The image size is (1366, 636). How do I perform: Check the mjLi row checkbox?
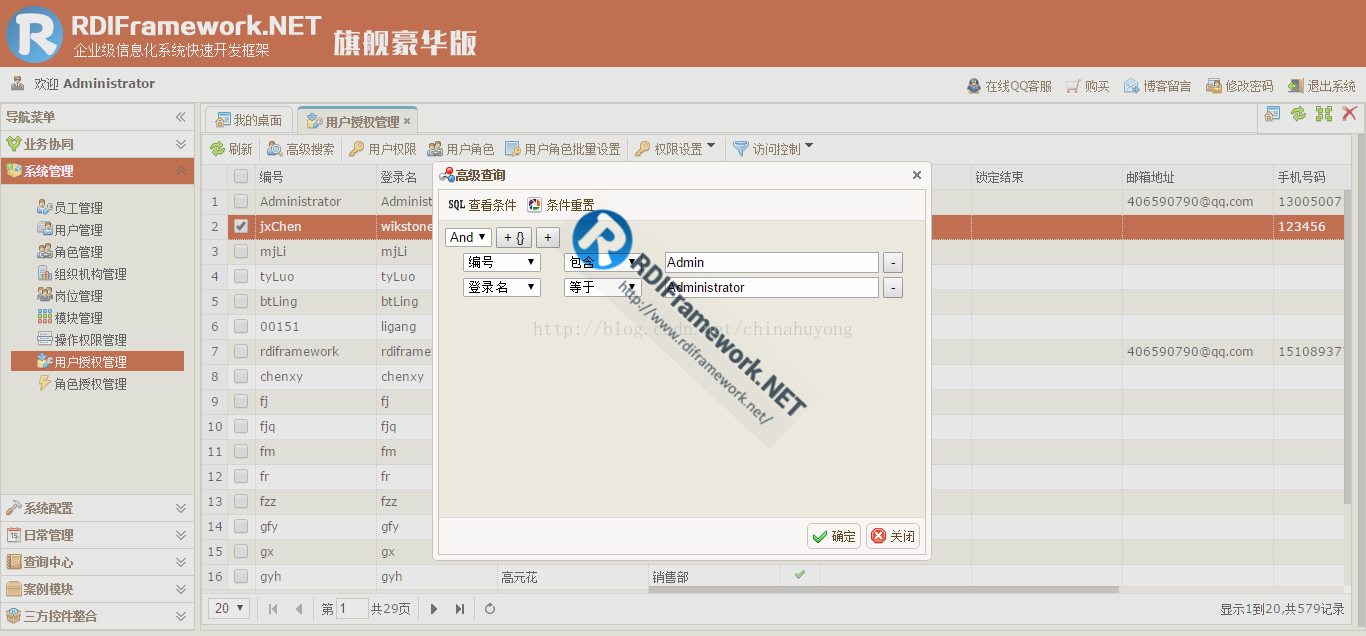click(x=241, y=251)
